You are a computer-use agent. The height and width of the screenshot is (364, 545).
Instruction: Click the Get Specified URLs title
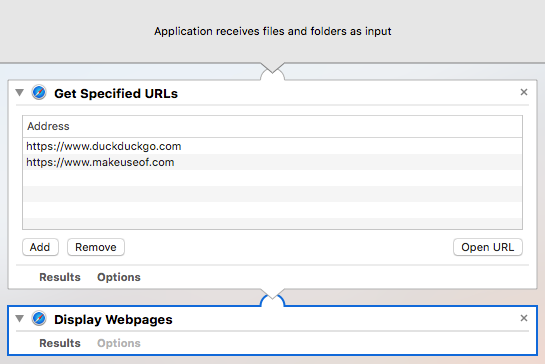click(116, 94)
